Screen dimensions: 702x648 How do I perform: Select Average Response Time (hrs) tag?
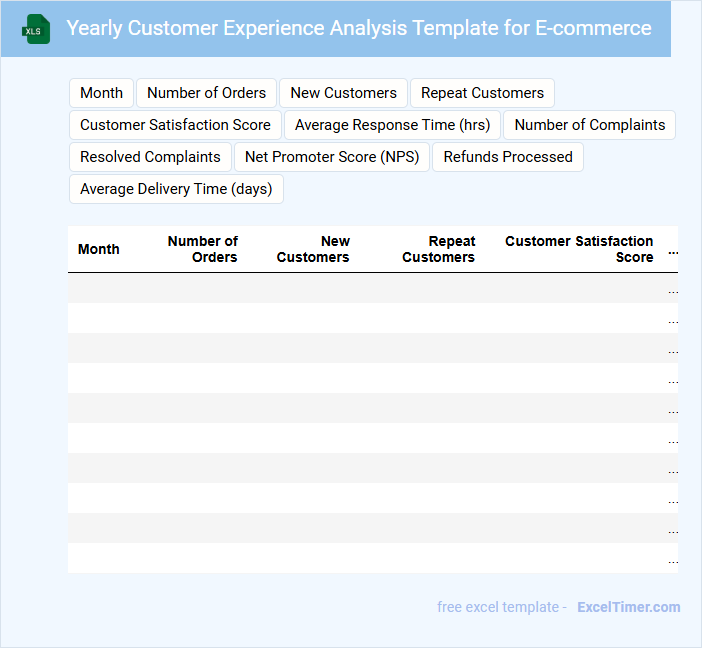(x=392, y=125)
